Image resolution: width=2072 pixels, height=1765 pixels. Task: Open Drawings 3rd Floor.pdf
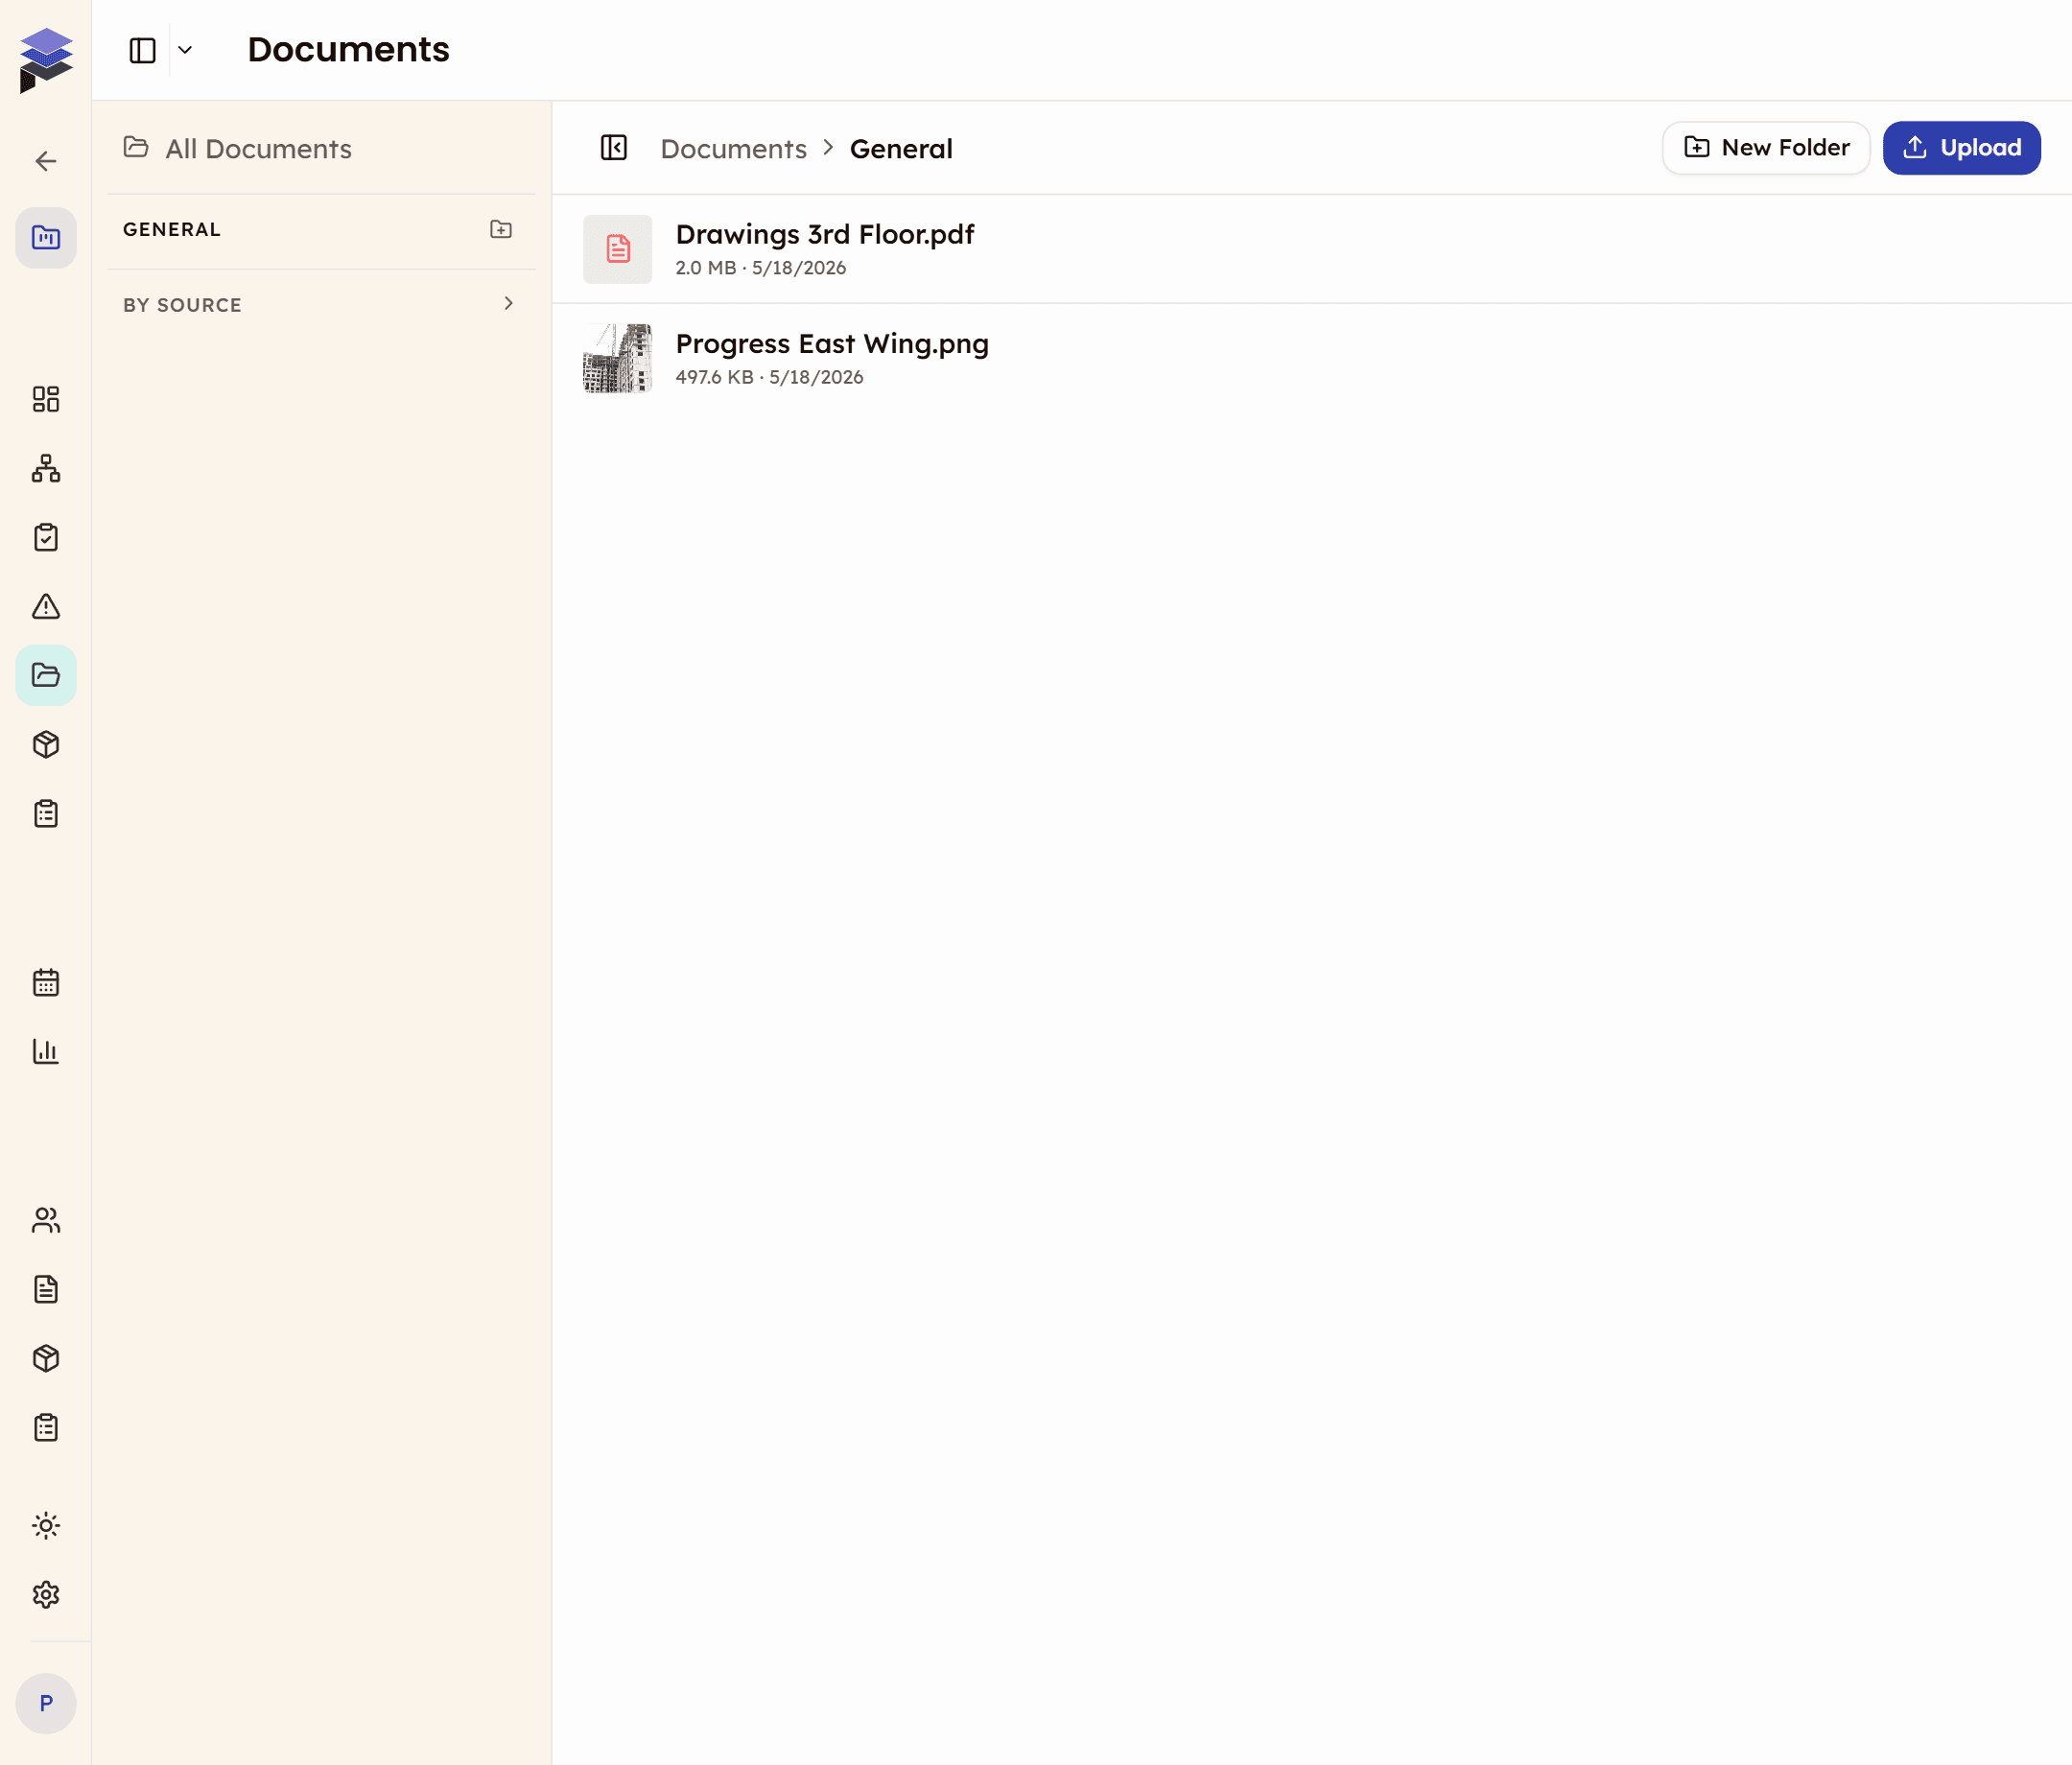pos(825,234)
